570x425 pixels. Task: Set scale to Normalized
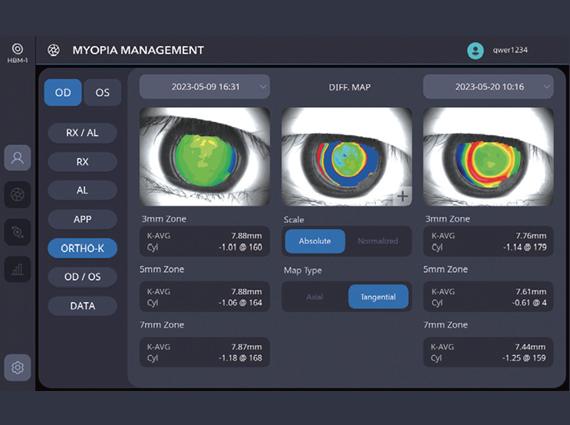(378, 241)
